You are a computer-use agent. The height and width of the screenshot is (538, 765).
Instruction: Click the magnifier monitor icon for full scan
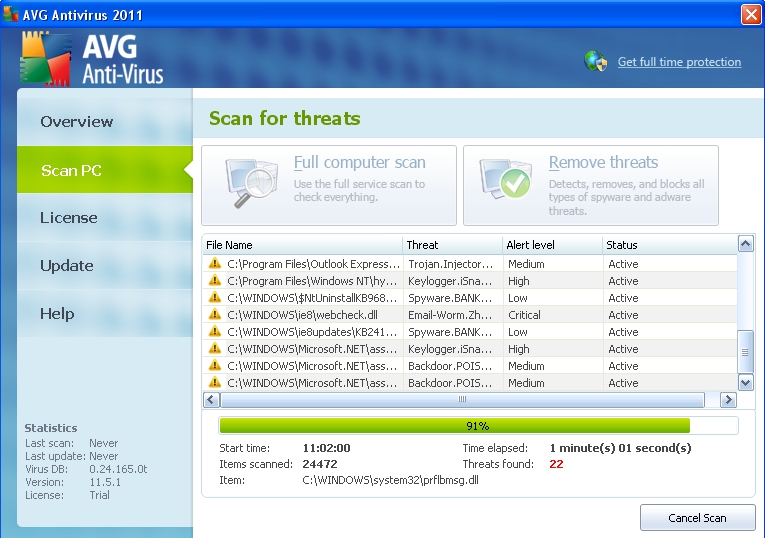251,183
